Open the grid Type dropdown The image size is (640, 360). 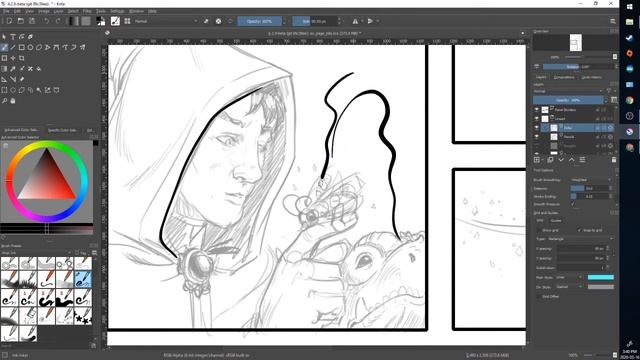580,238
